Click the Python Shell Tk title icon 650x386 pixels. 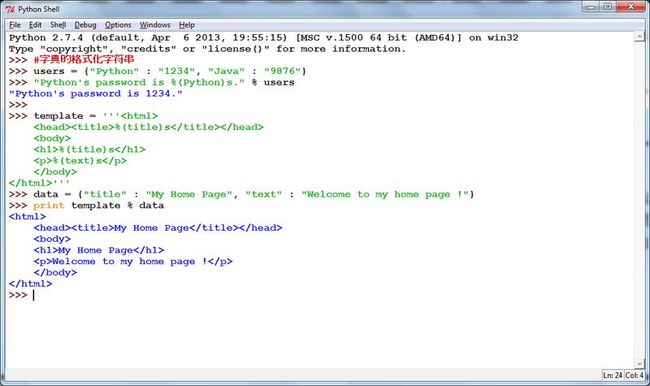pyautogui.click(x=10, y=9)
